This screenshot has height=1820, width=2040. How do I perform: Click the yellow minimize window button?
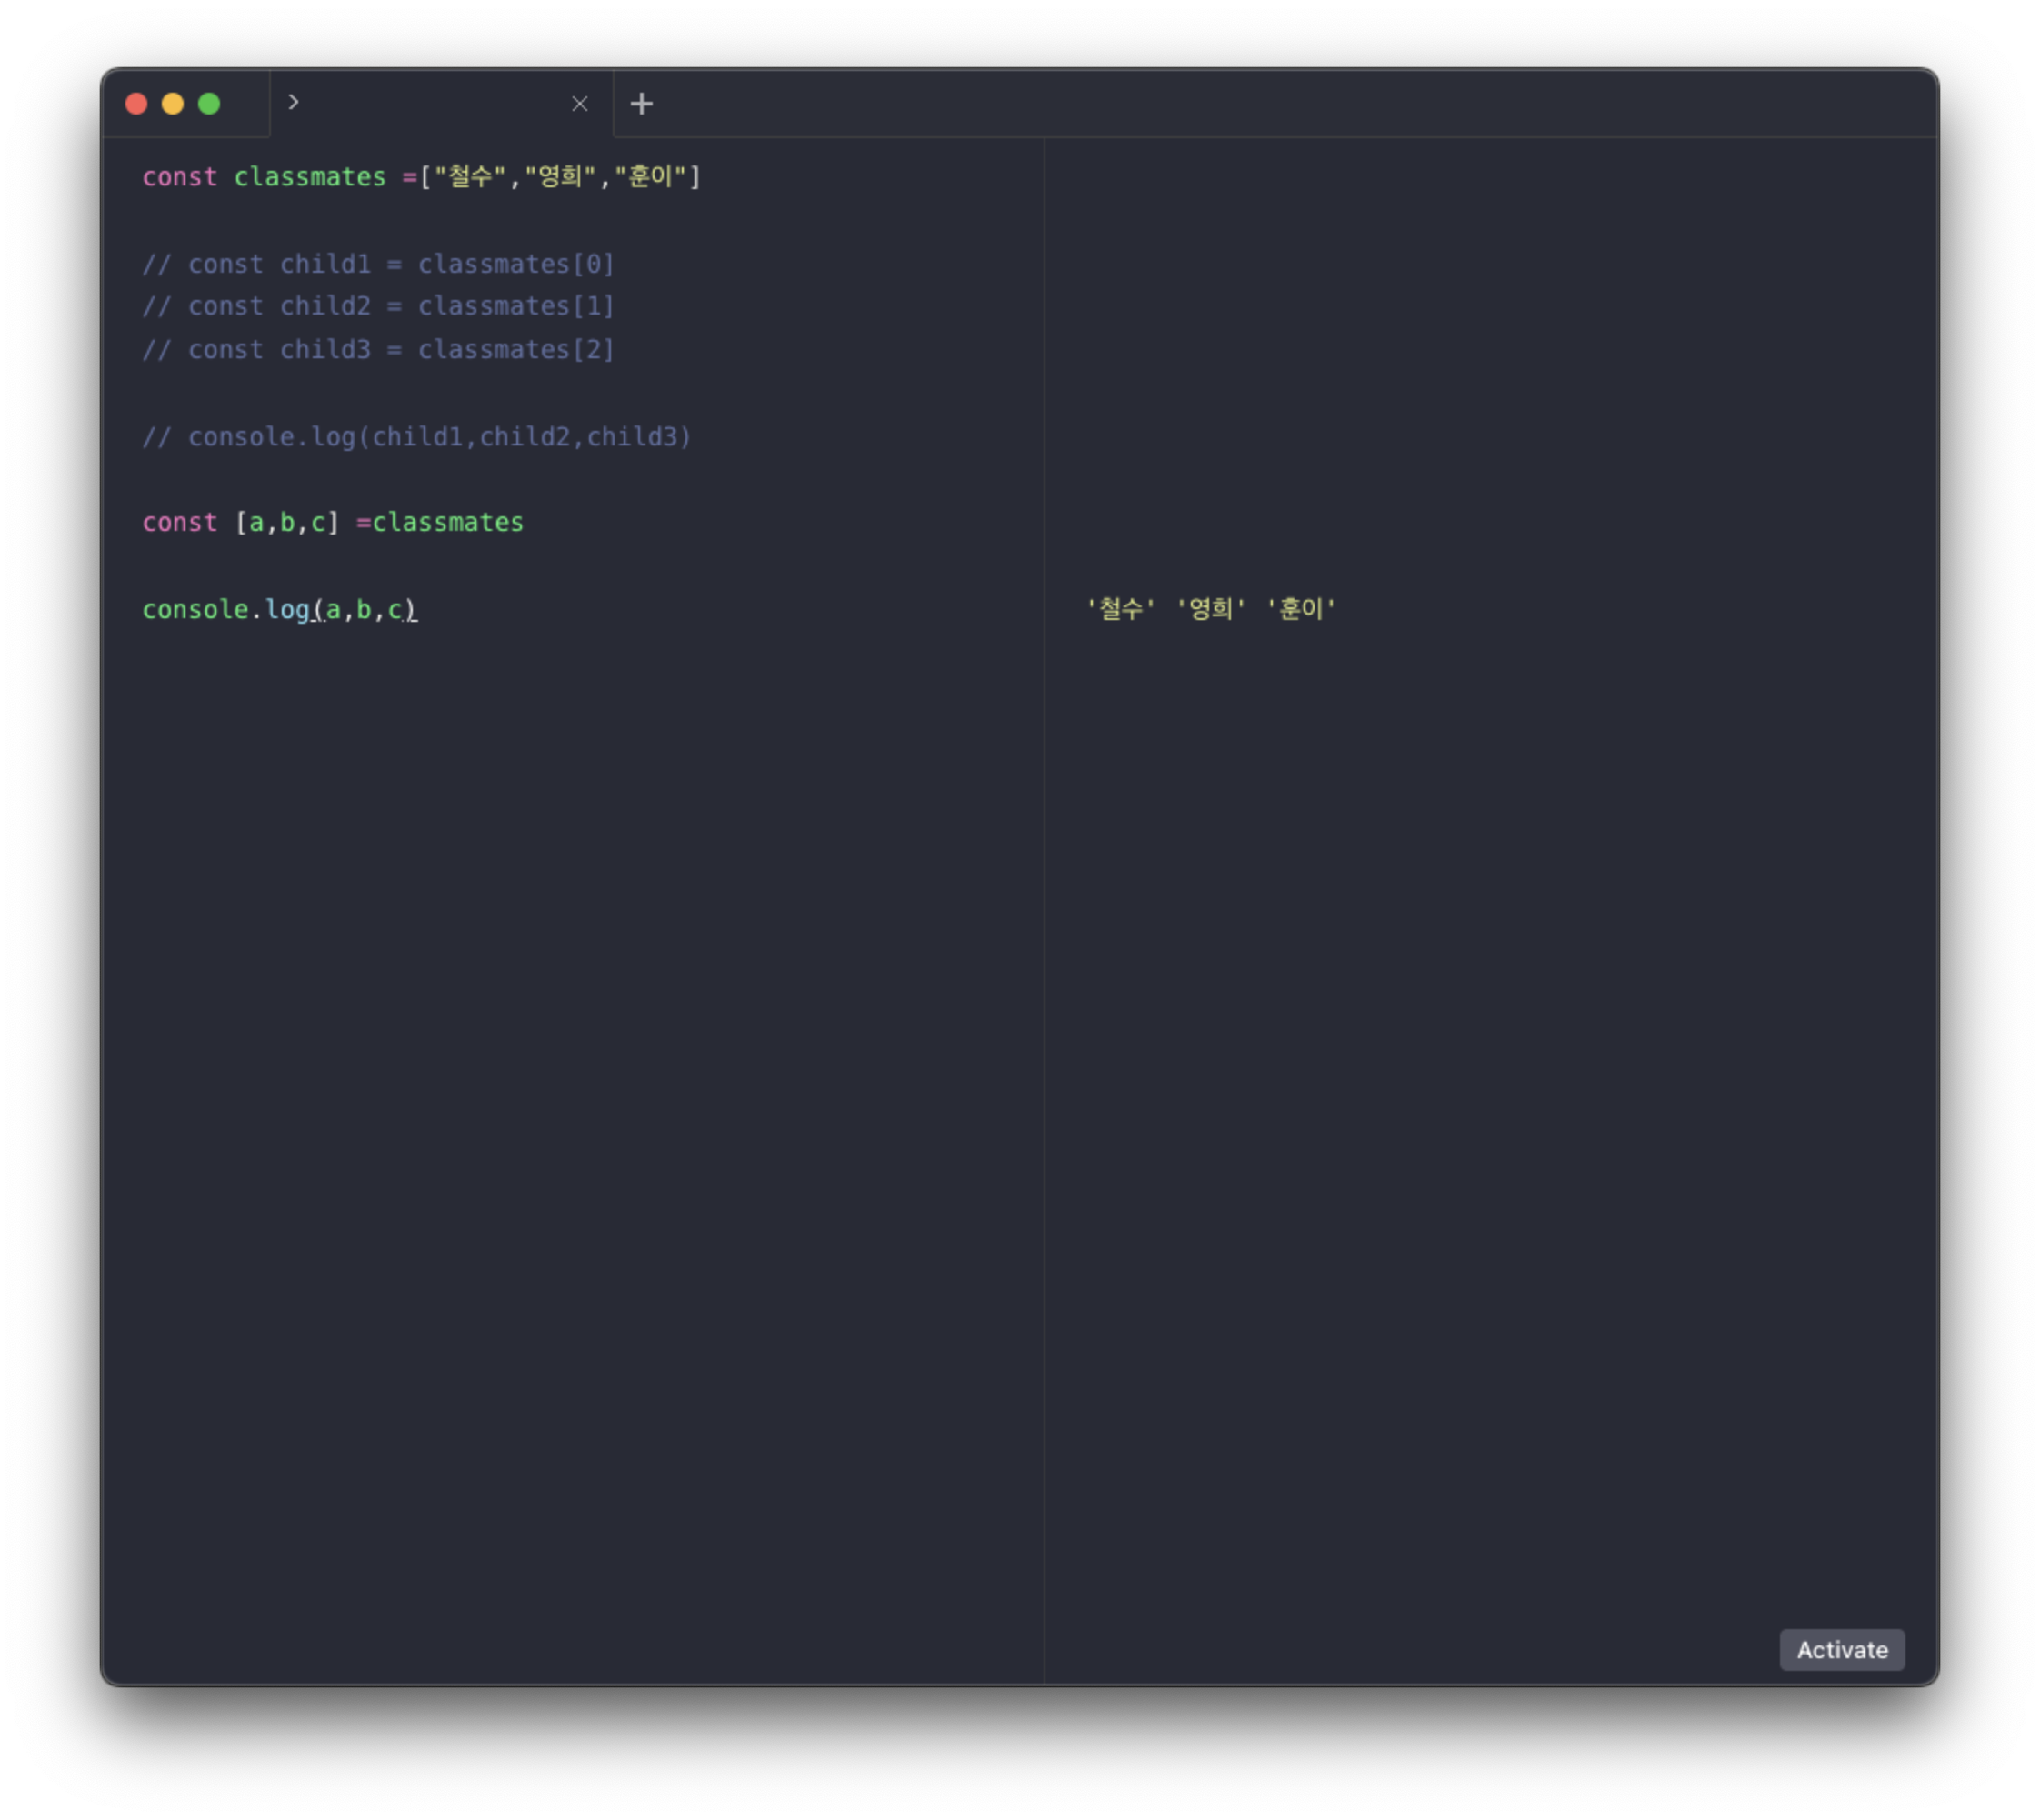pos(173,104)
